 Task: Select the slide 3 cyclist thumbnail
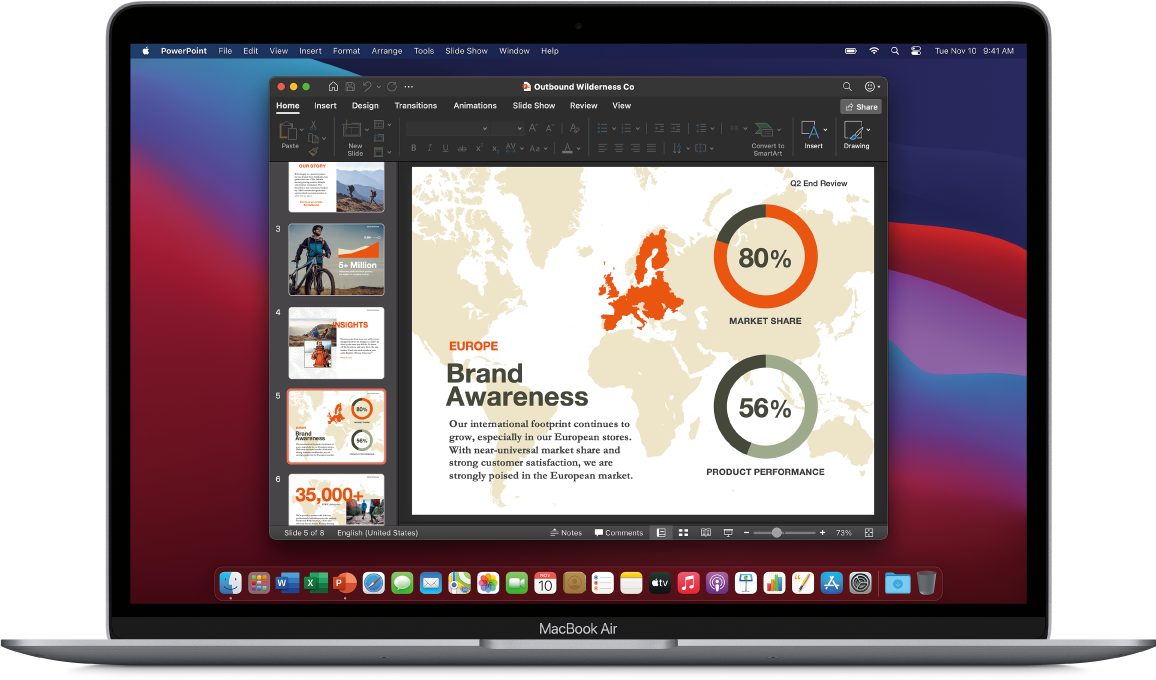point(336,260)
